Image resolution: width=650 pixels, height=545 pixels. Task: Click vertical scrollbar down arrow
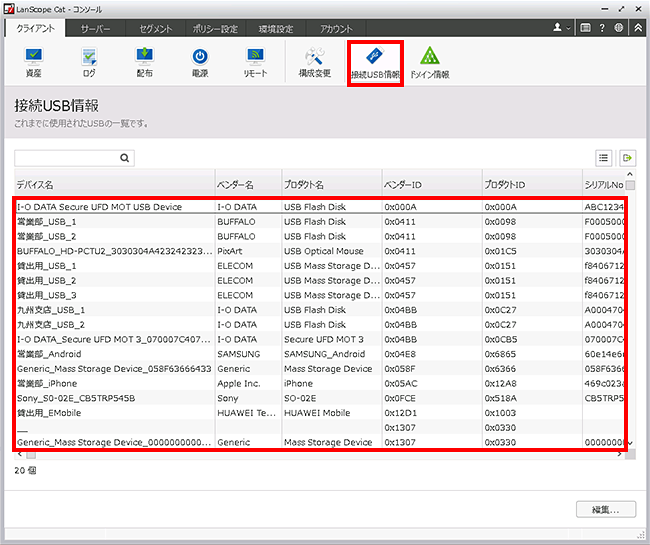pyautogui.click(x=630, y=443)
